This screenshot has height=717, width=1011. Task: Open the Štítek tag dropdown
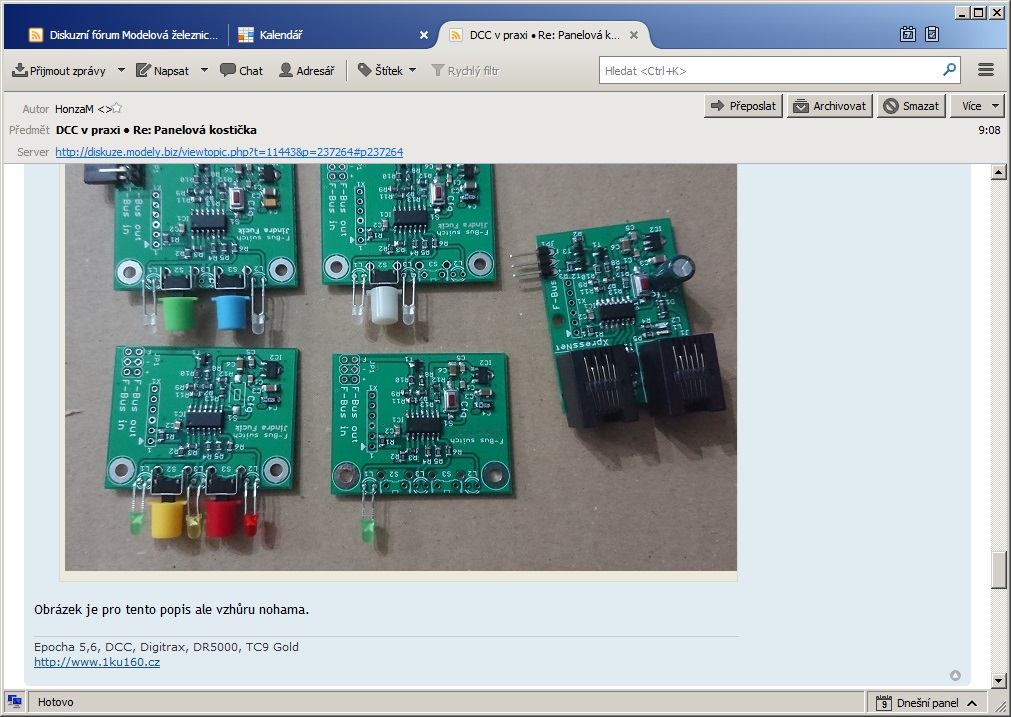387,71
